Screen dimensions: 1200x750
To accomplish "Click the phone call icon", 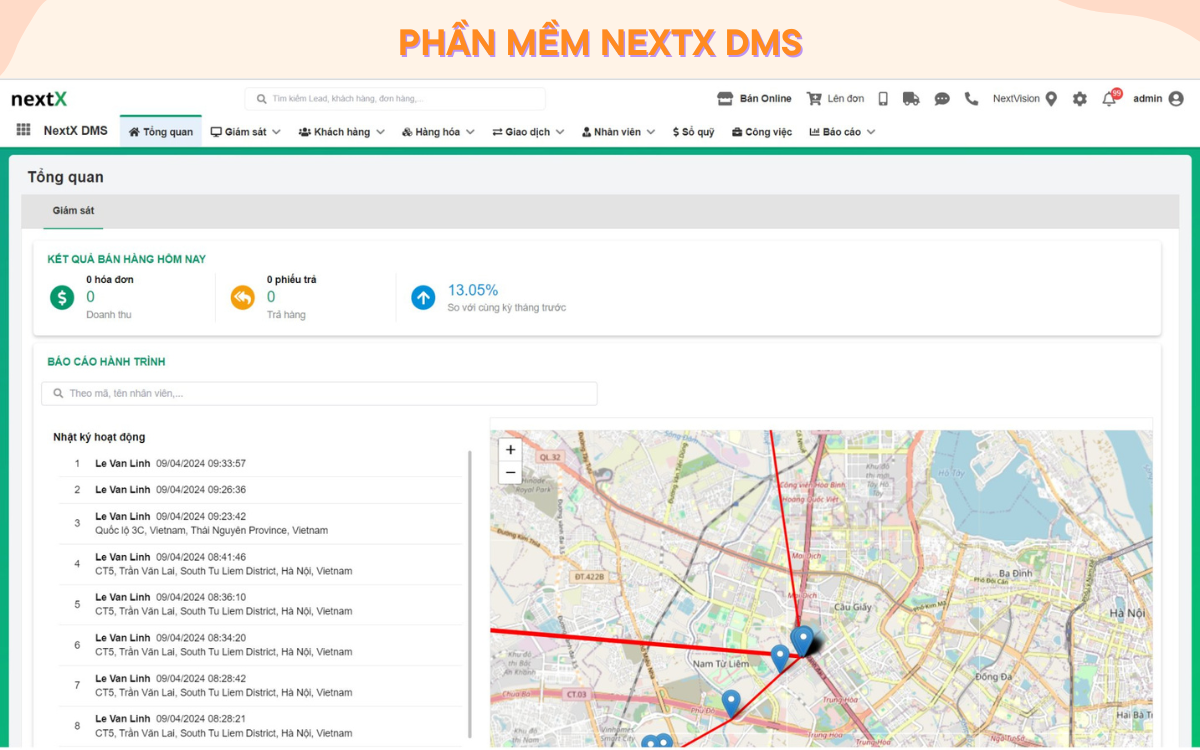I will click(x=970, y=98).
